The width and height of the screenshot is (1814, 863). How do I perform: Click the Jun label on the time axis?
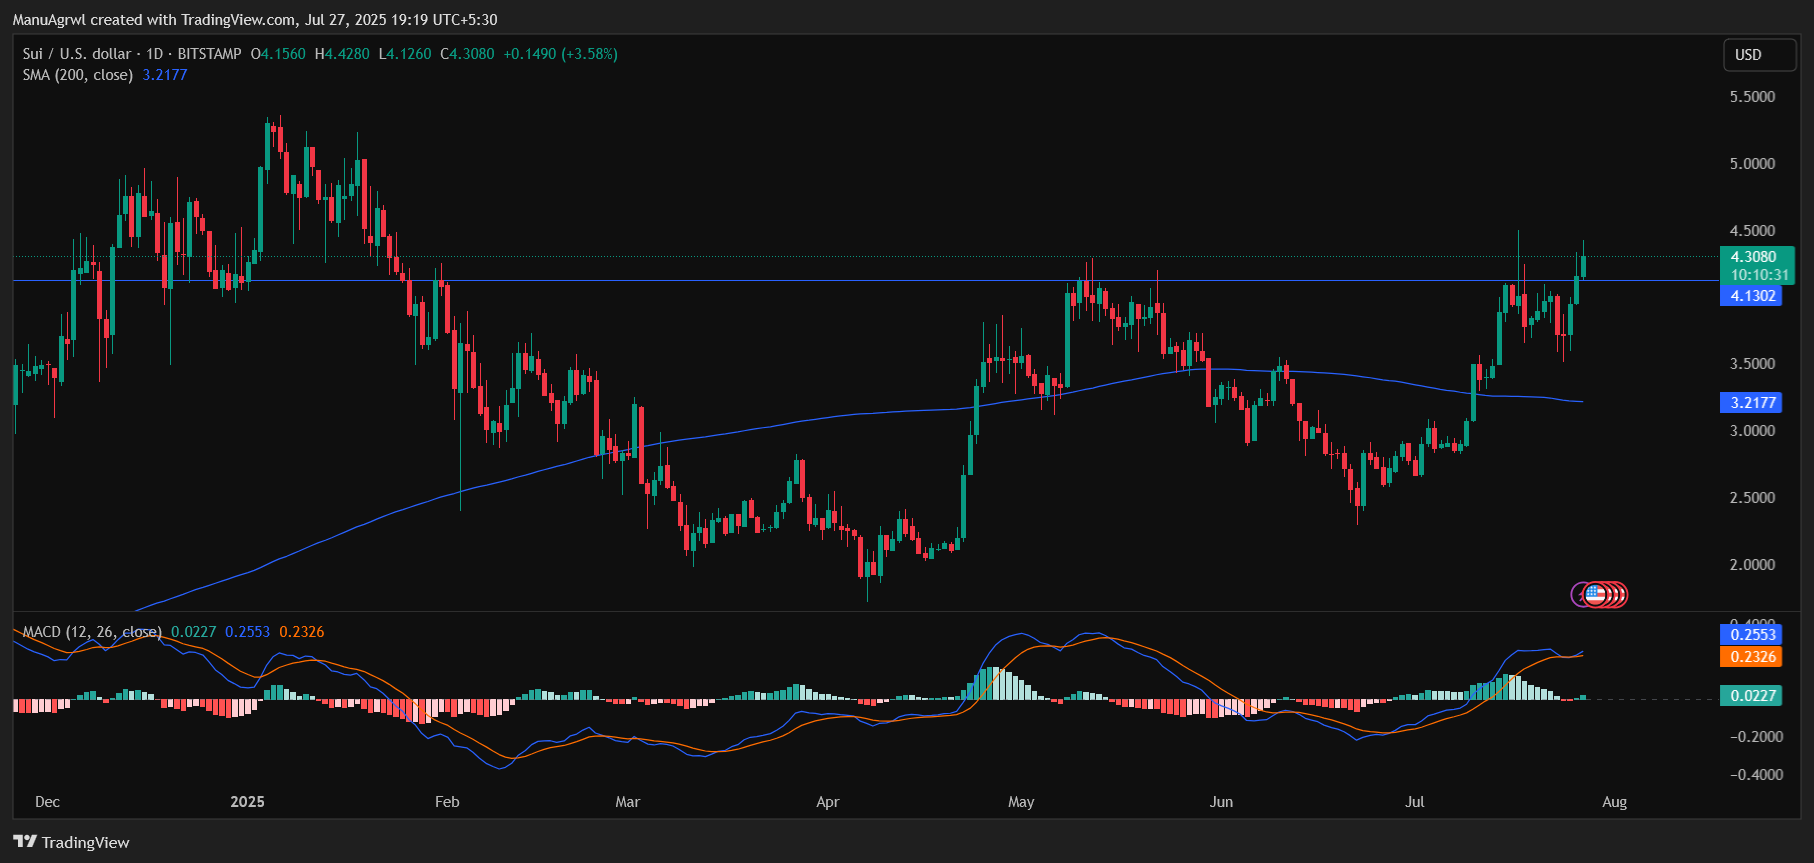click(x=1221, y=802)
